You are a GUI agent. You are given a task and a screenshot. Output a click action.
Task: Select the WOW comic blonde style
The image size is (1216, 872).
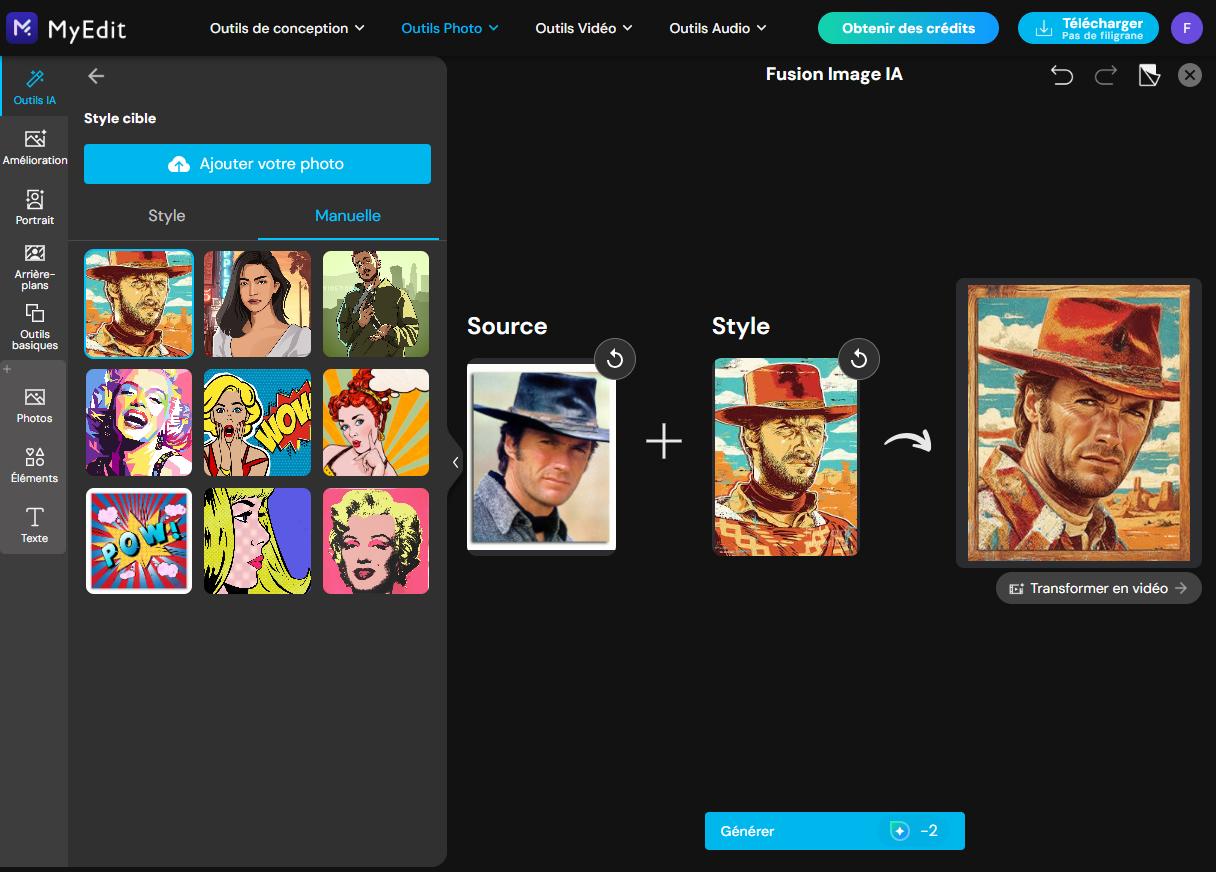257,422
